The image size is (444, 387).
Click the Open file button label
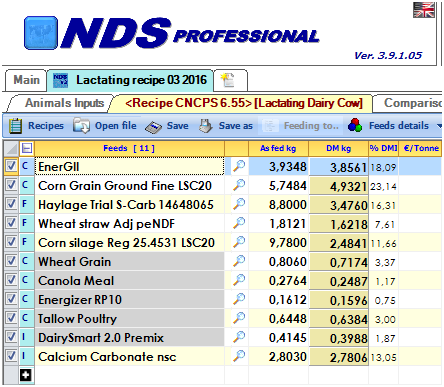(x=116, y=126)
